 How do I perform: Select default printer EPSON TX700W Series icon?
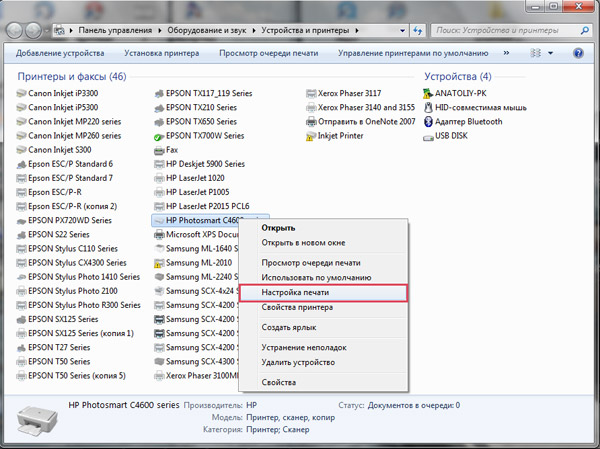click(159, 136)
